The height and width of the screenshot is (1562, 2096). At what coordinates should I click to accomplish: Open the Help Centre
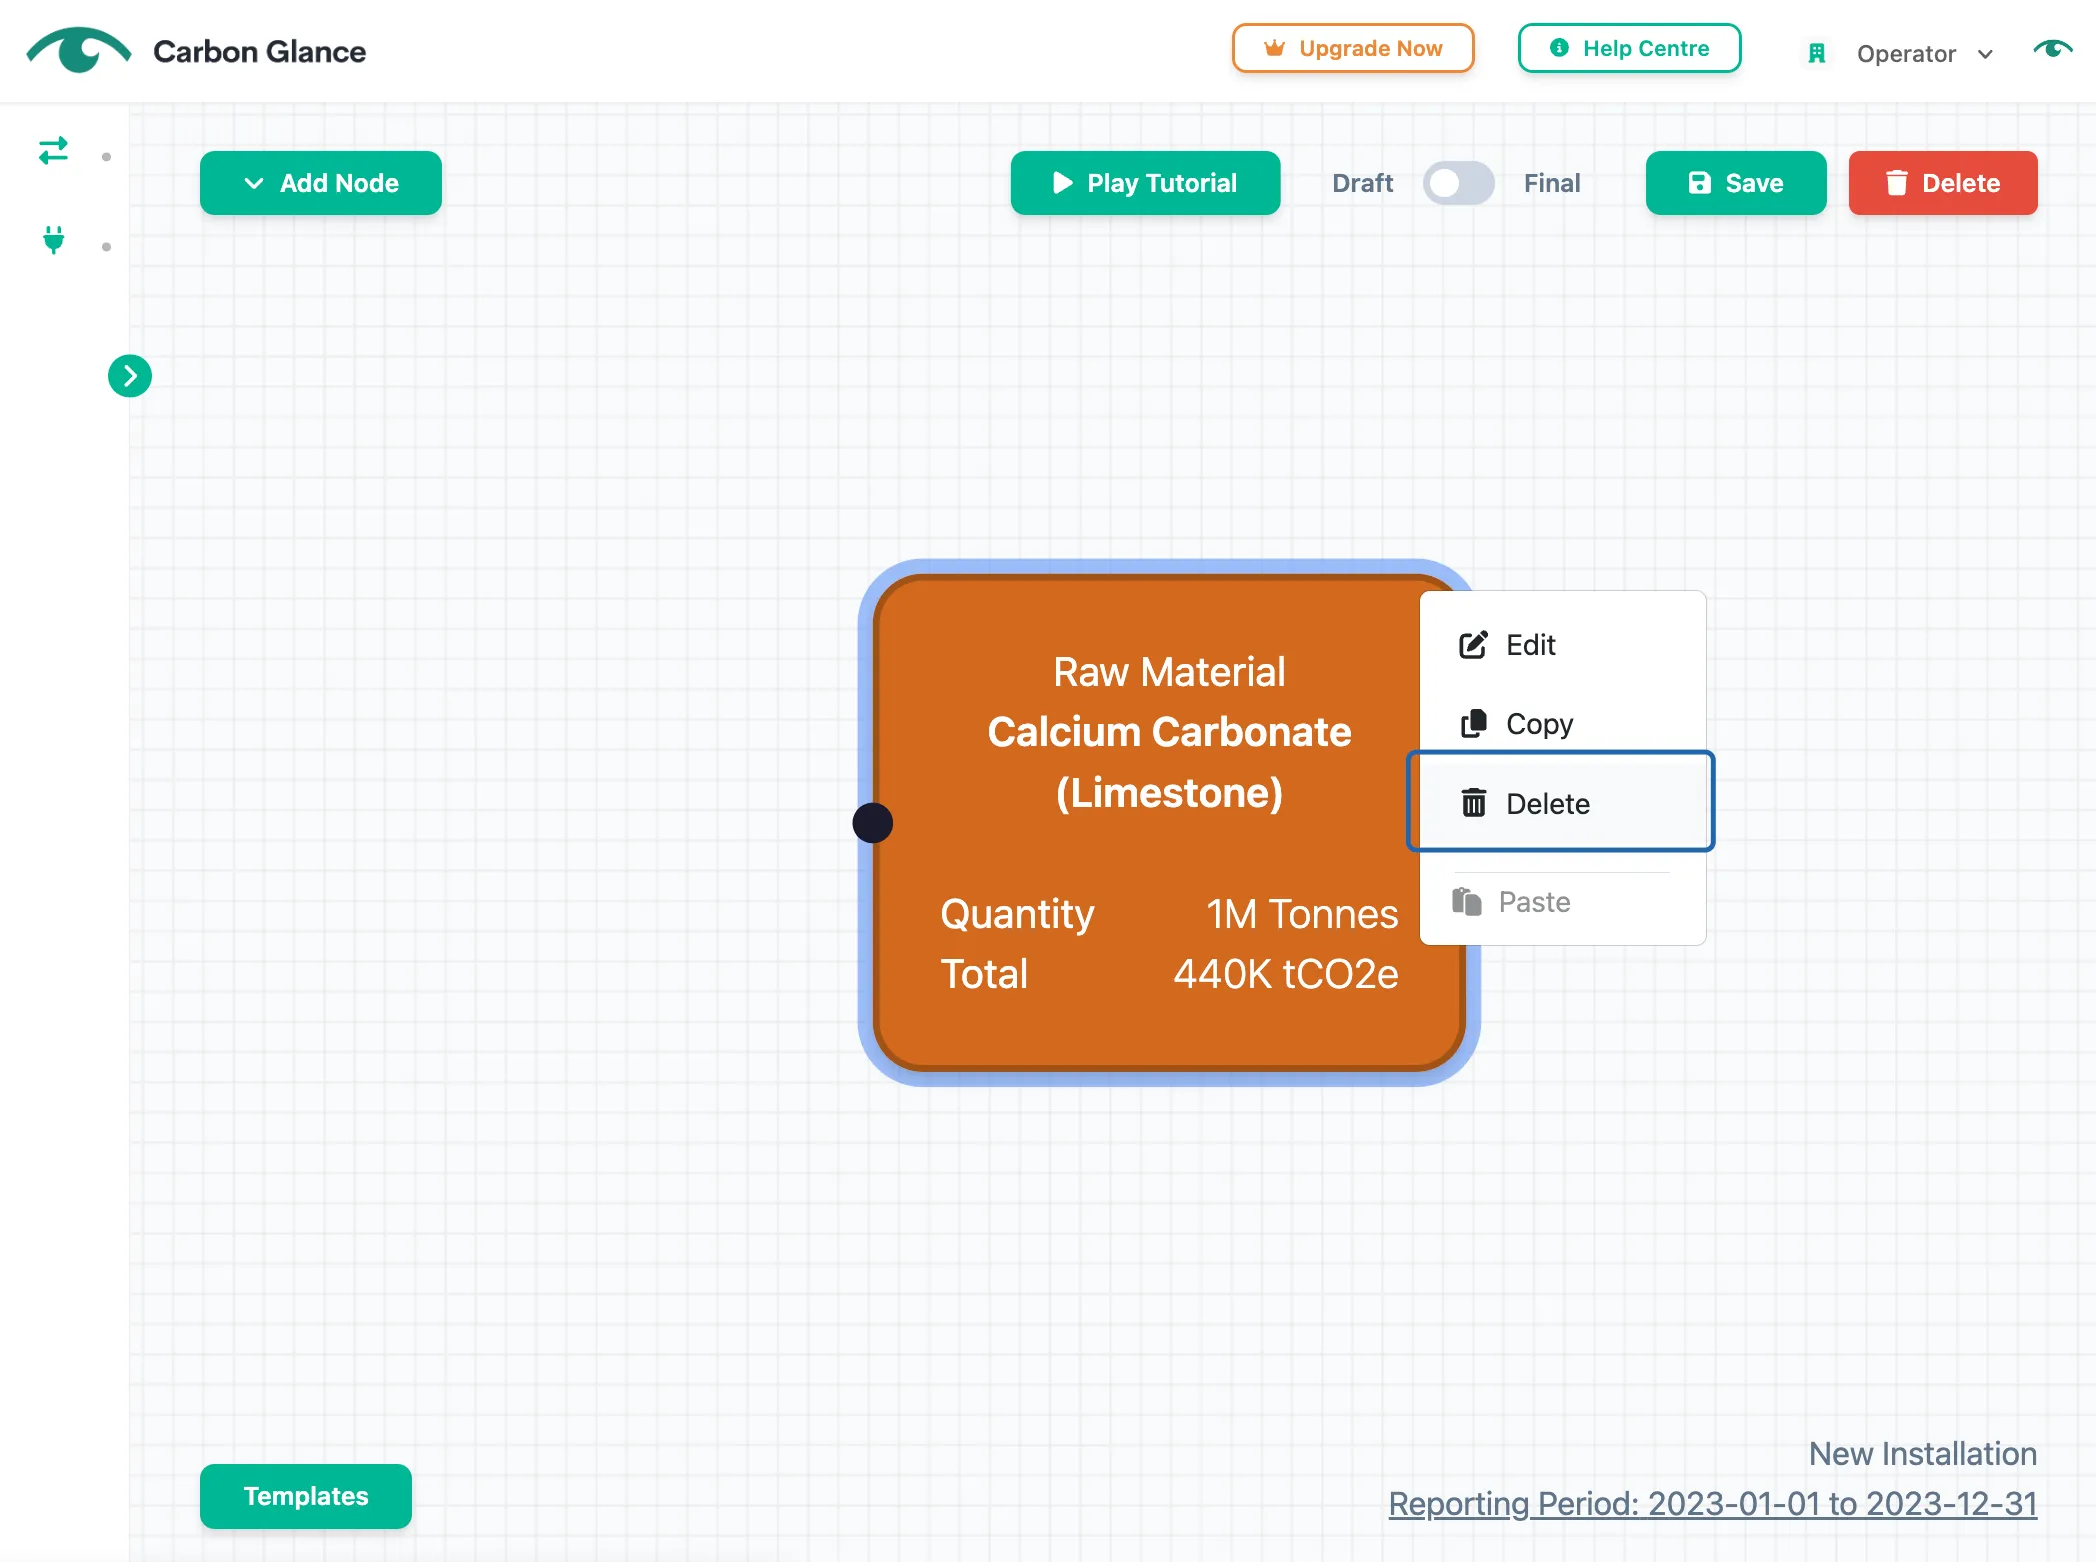point(1629,48)
